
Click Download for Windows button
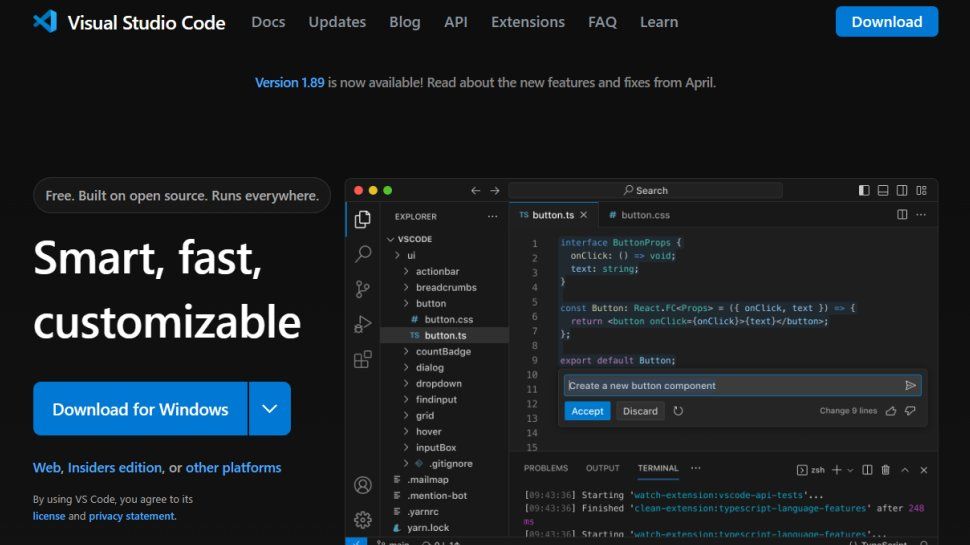140,408
